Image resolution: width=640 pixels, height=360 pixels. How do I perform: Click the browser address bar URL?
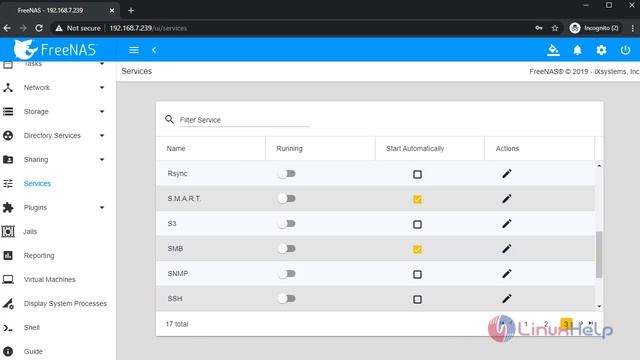(148, 28)
